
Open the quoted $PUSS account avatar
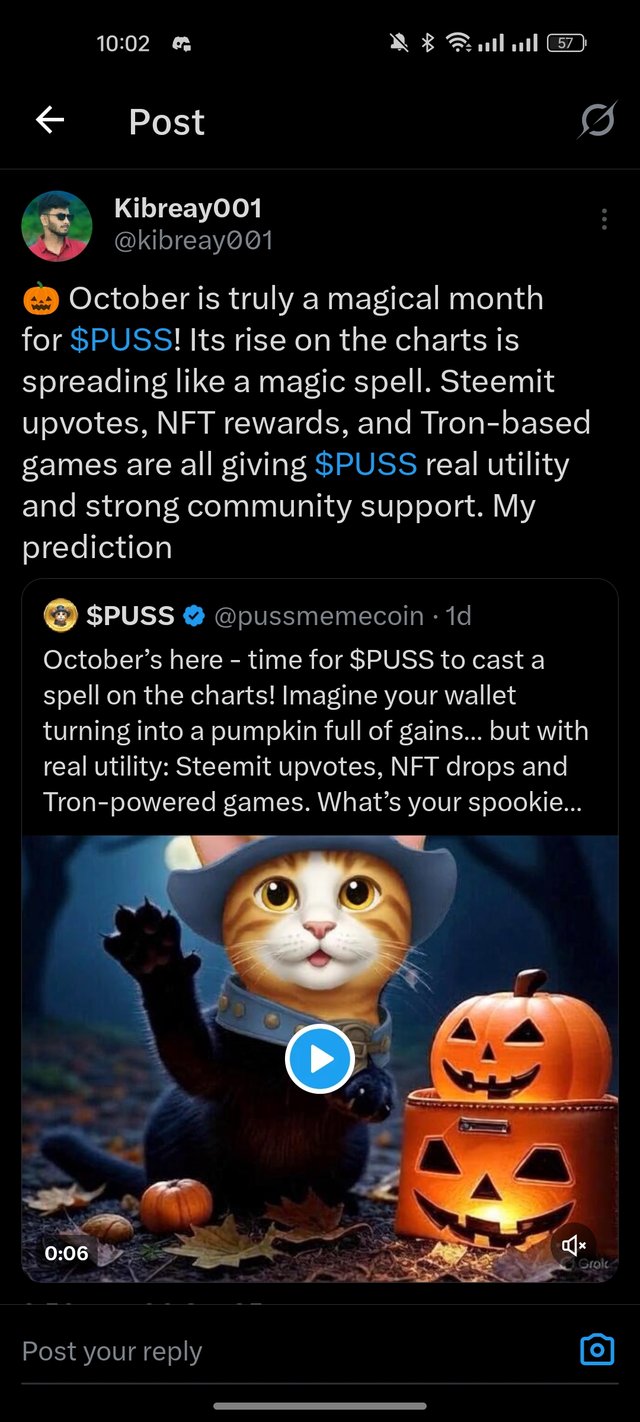[x=61, y=616]
